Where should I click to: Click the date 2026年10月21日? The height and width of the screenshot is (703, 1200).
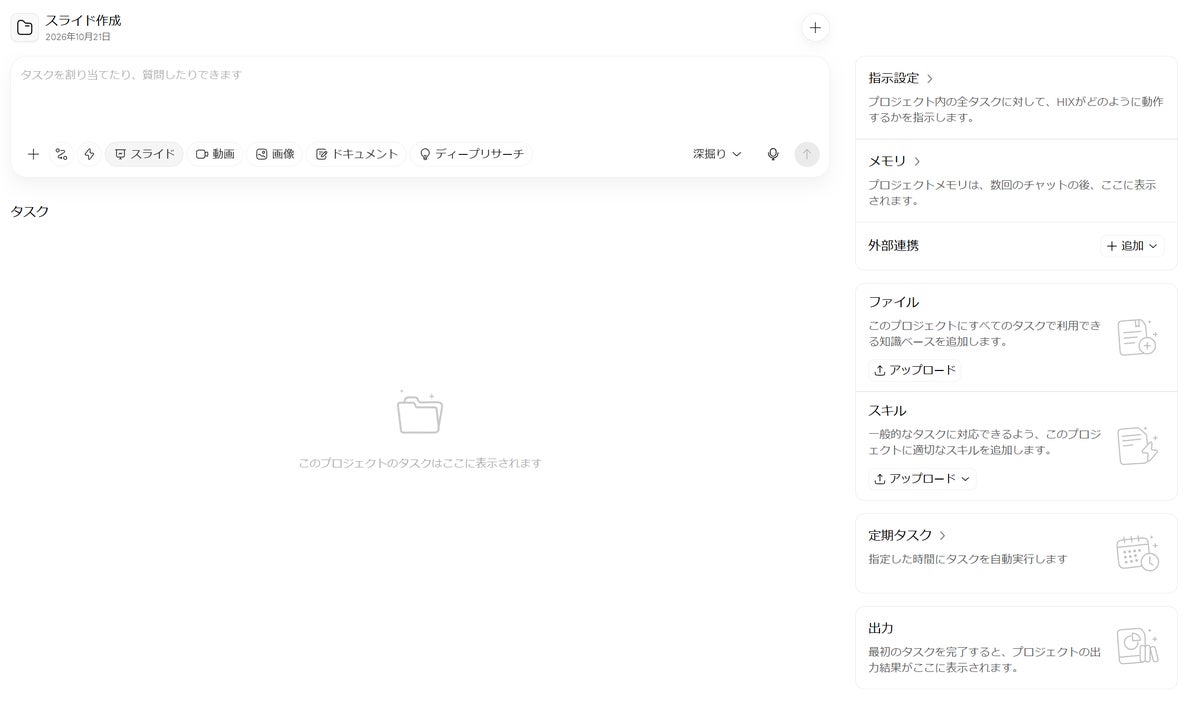click(78, 37)
